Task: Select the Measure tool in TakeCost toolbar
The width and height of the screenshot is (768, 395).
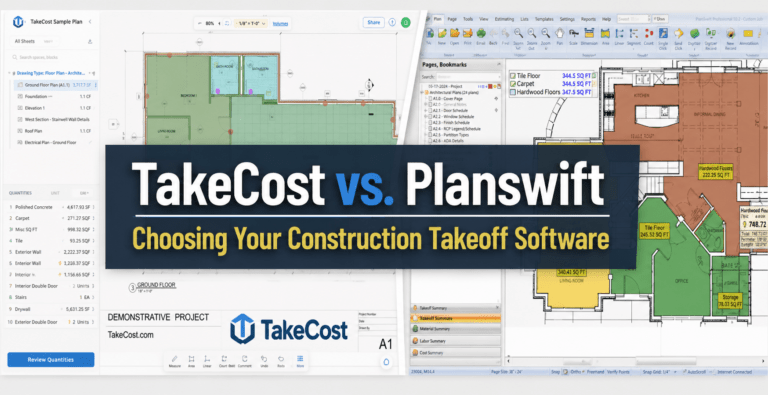Action: [x=175, y=361]
